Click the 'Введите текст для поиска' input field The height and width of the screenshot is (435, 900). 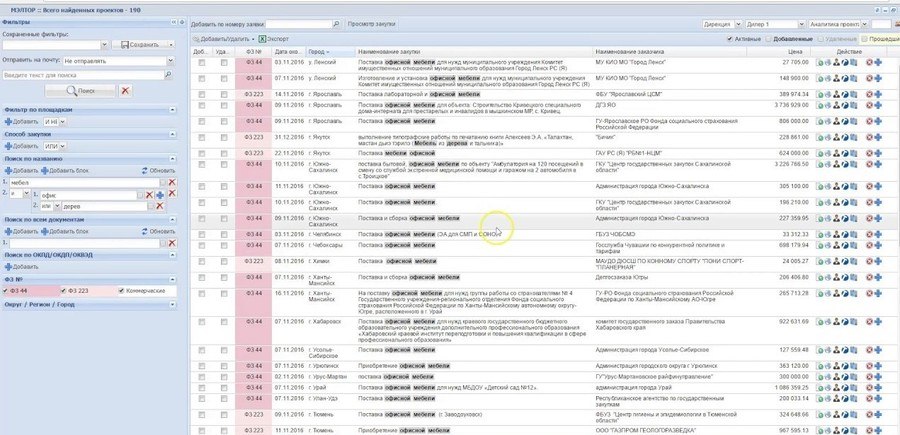(83, 75)
